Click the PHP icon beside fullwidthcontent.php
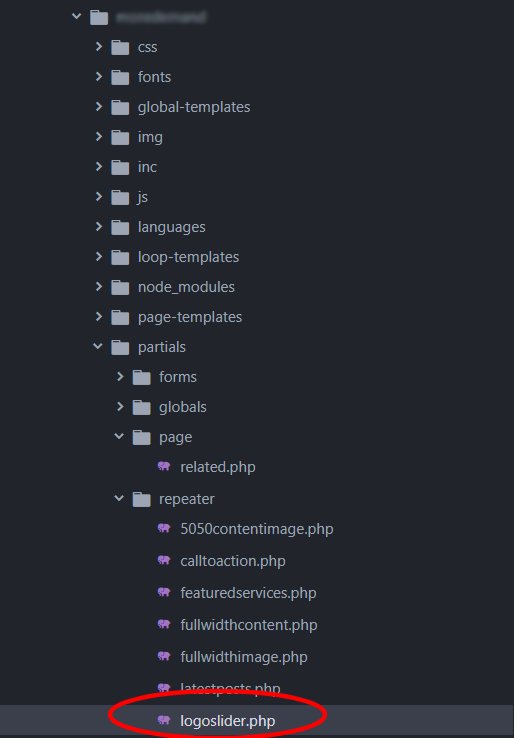514x738 pixels. [164, 624]
